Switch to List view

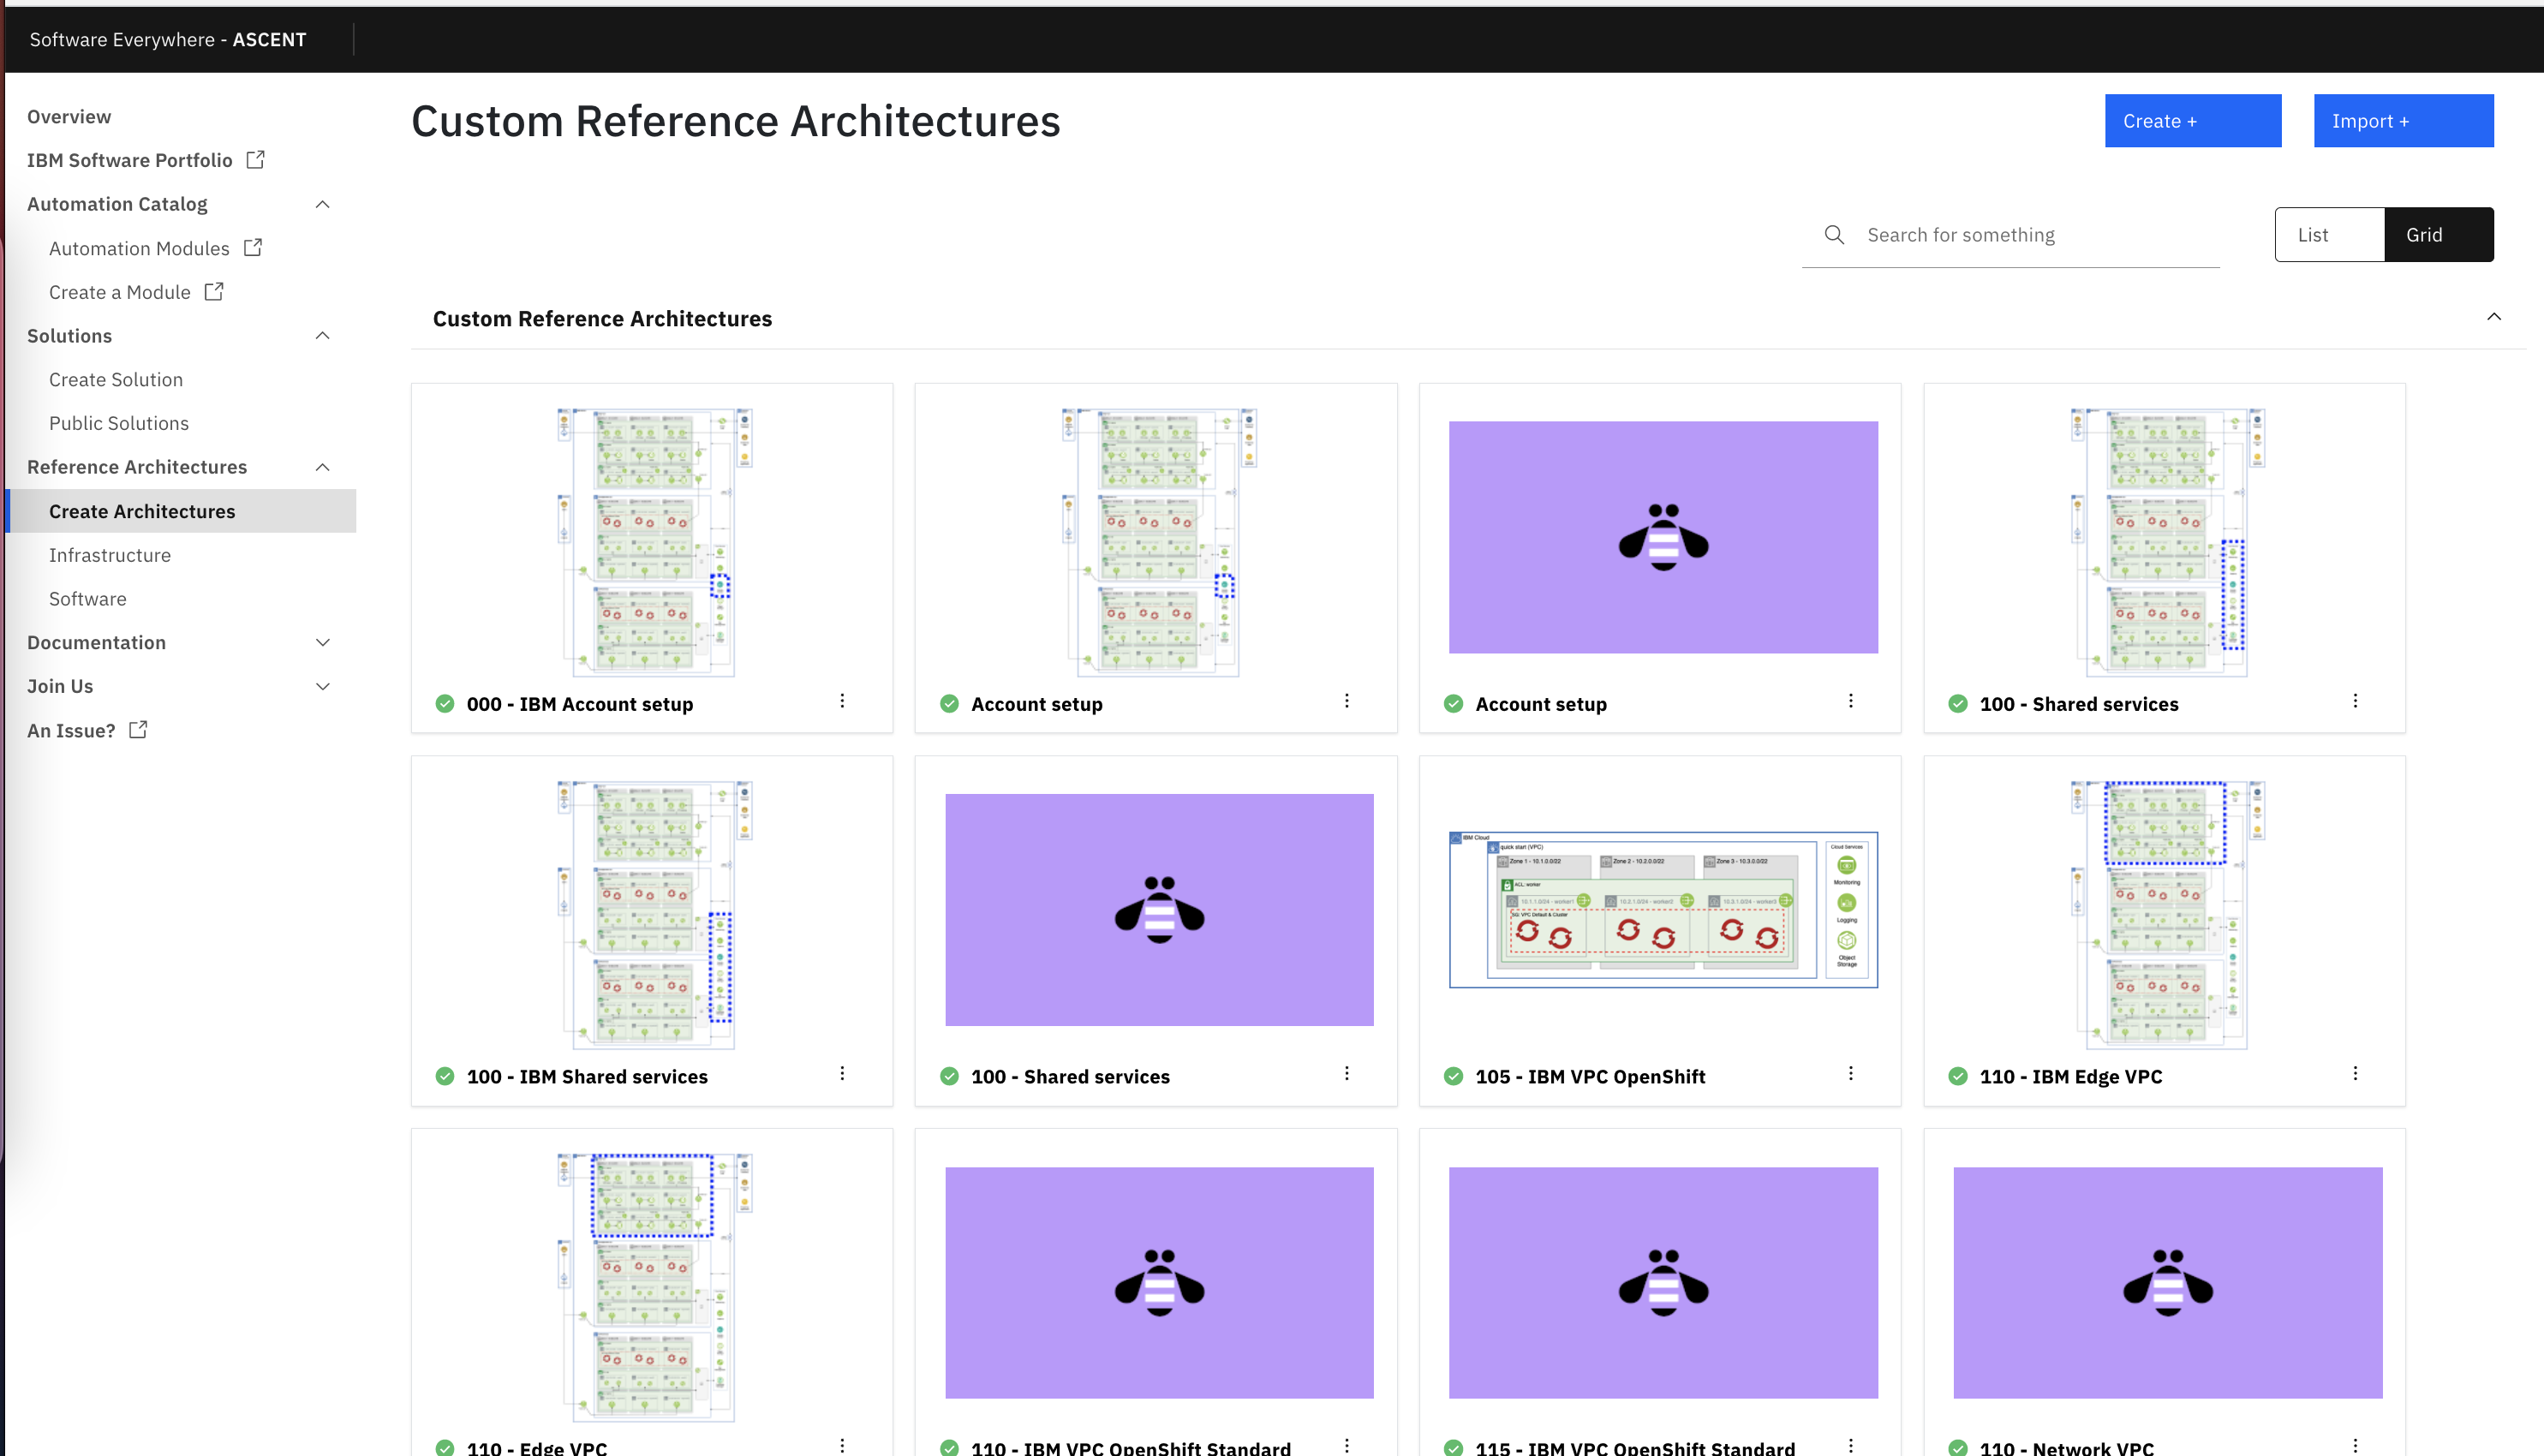click(2314, 234)
